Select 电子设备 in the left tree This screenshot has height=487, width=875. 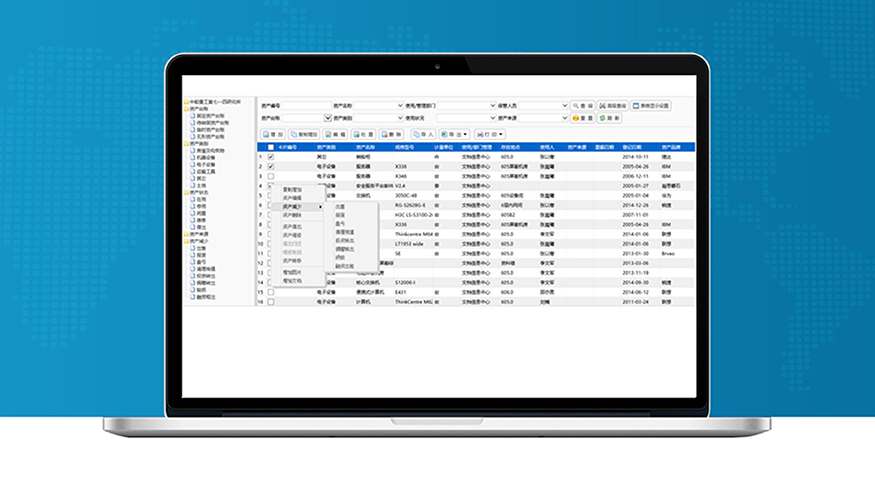[209, 164]
